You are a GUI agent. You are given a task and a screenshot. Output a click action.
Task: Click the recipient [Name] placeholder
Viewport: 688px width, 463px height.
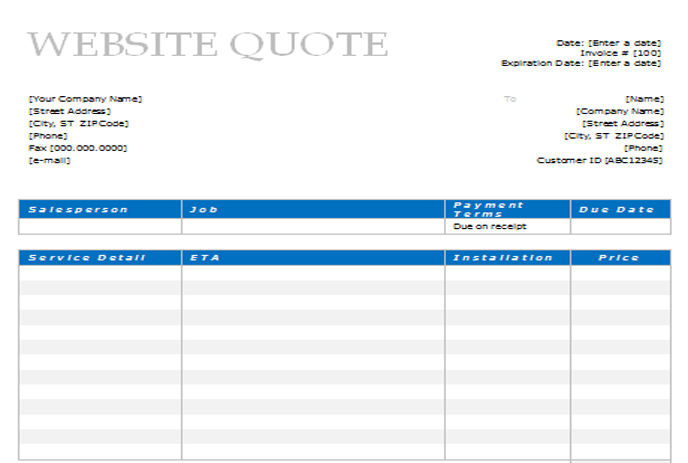click(644, 99)
